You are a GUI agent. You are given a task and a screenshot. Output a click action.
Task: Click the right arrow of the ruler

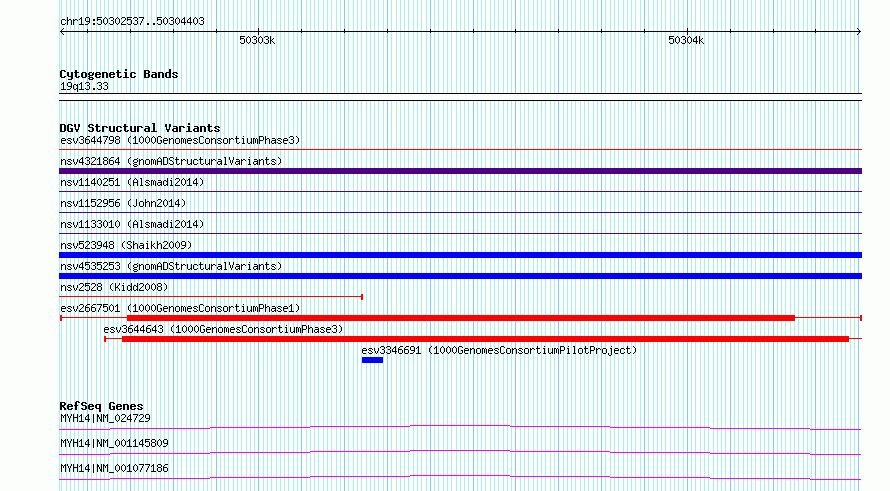(859, 32)
